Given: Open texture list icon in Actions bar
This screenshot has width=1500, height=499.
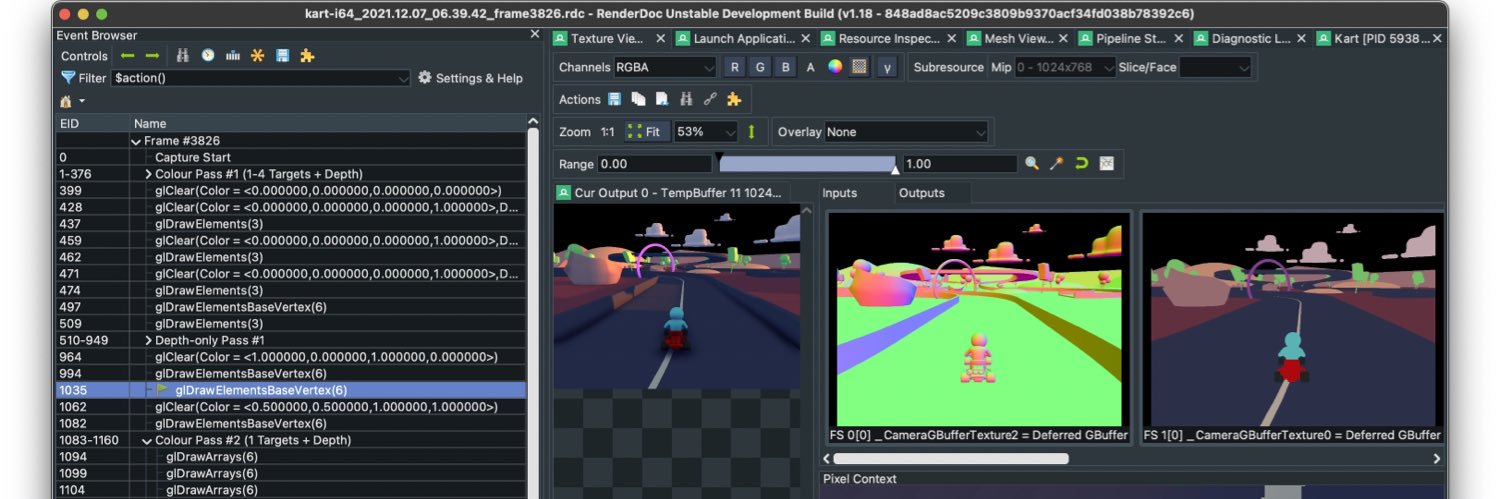Looking at the screenshot, I should tap(661, 99).
